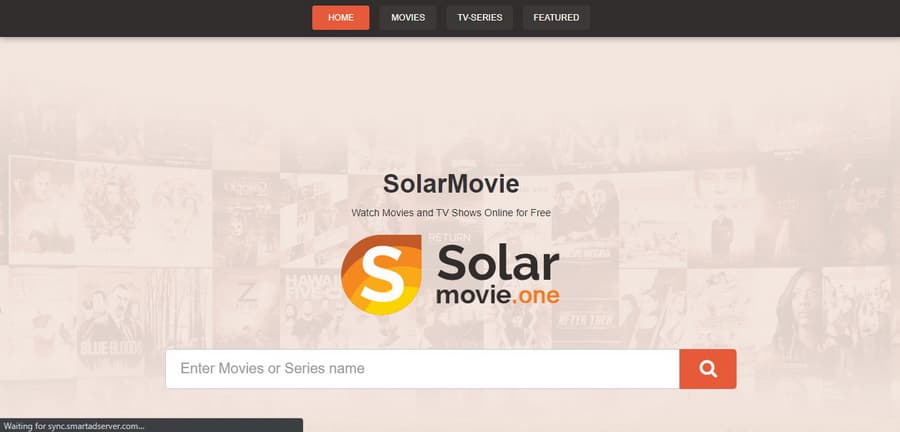The width and height of the screenshot is (900, 432).
Task: Switch to the TV-SERIES tab
Action: pyautogui.click(x=478, y=17)
